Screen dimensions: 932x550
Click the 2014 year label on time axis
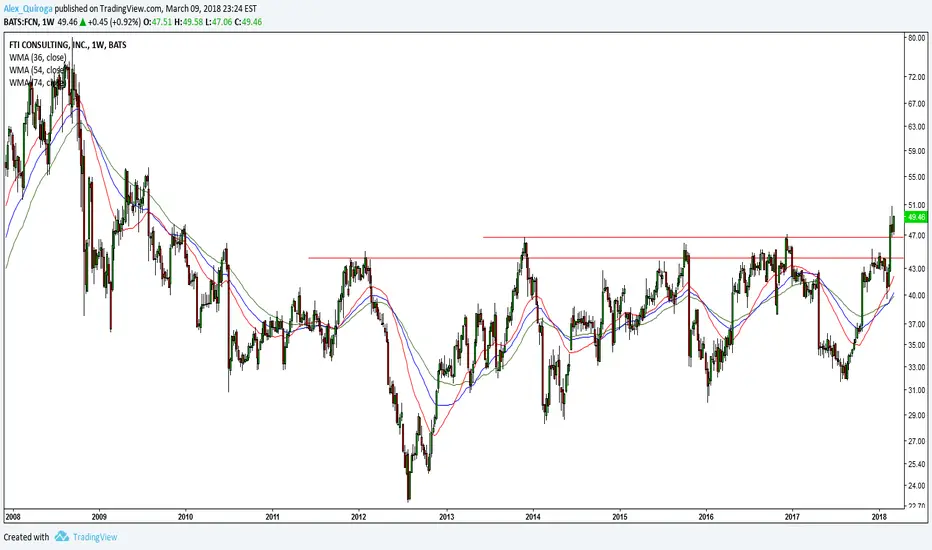[x=533, y=517]
